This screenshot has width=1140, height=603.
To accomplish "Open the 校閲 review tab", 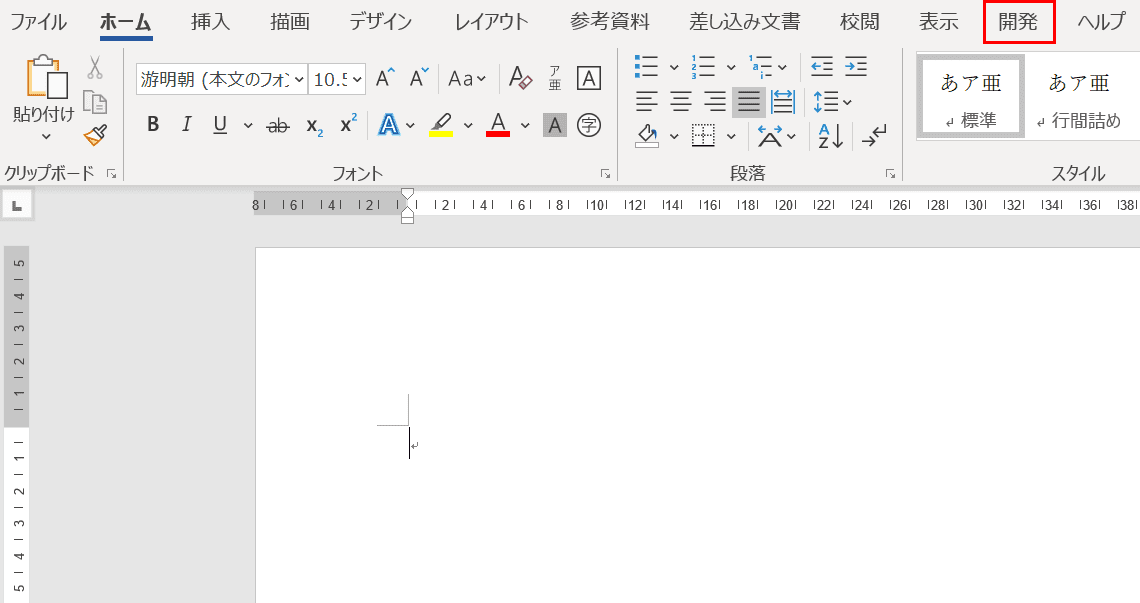I will pos(859,22).
